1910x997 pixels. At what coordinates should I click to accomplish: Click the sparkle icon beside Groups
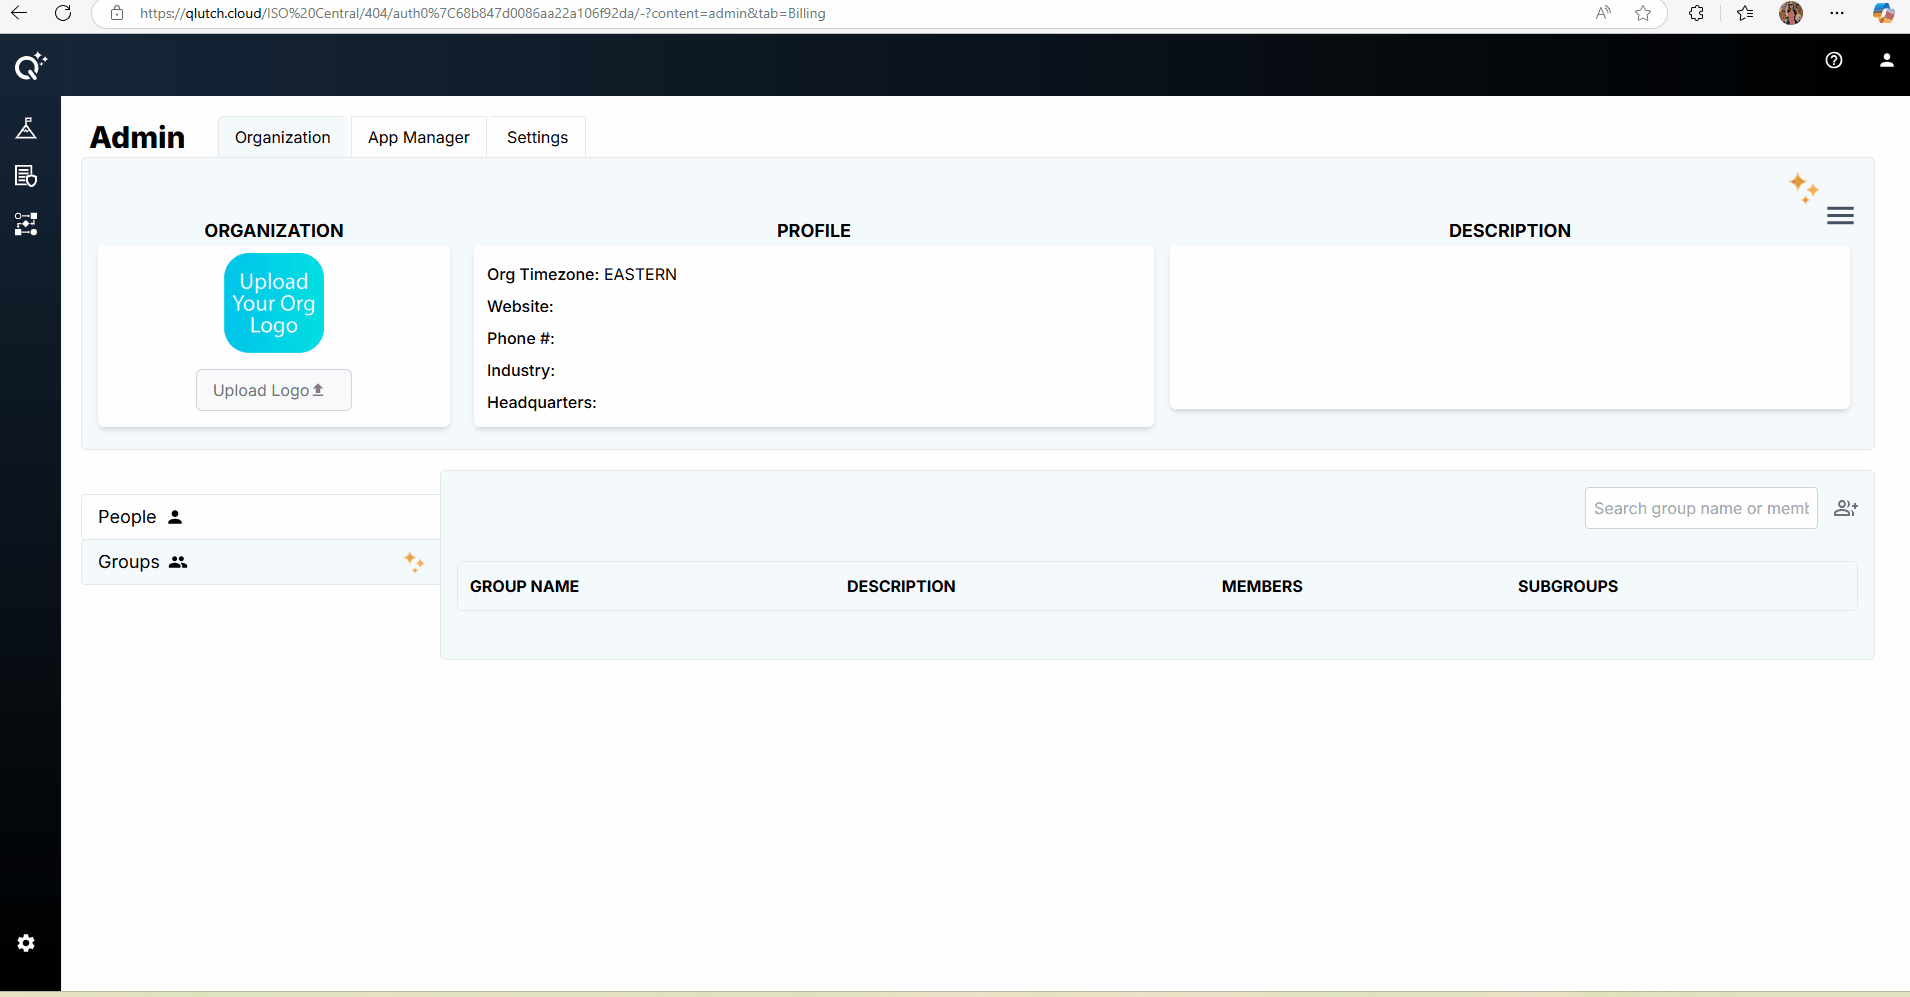pyautogui.click(x=414, y=562)
